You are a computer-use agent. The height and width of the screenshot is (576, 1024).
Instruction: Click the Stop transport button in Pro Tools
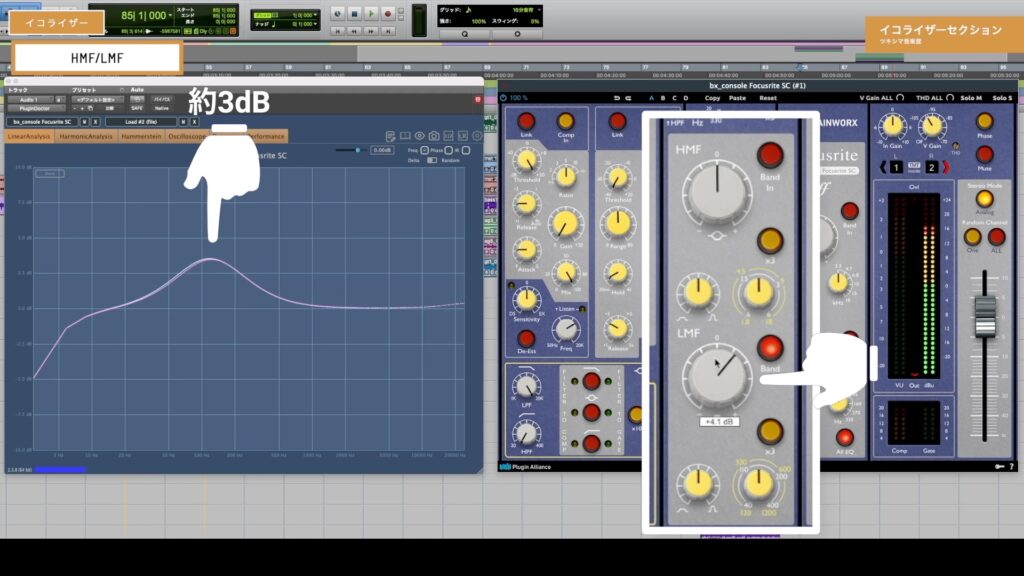tap(354, 13)
